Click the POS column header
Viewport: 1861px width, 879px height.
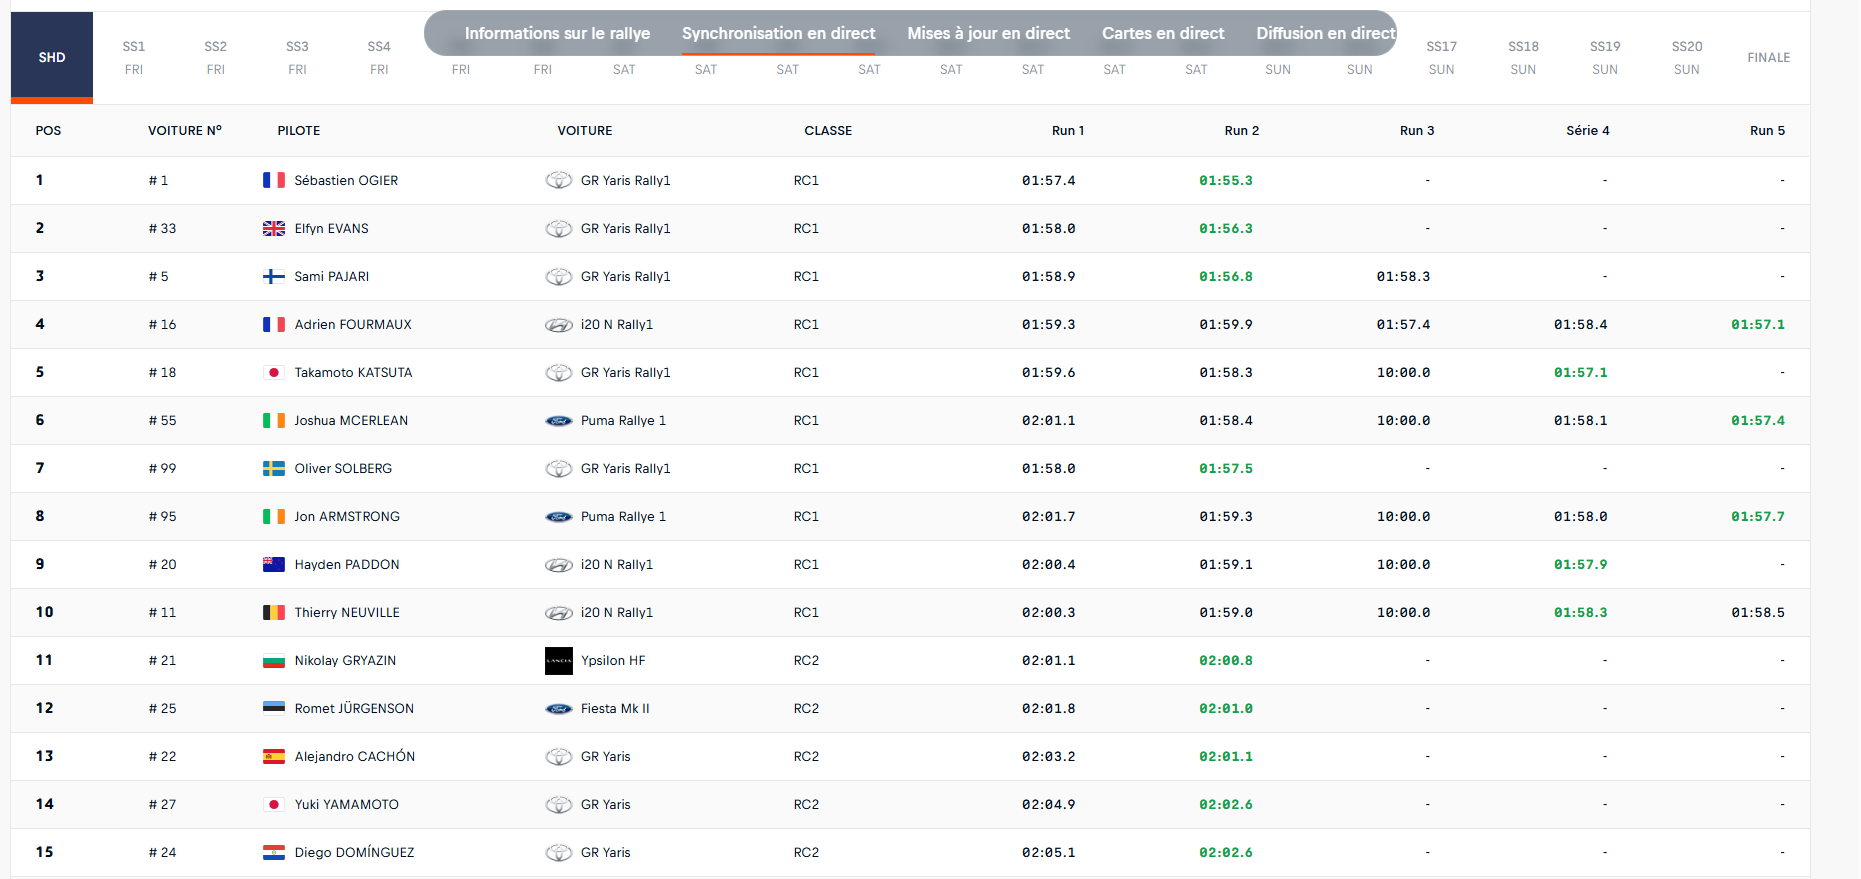tap(48, 130)
